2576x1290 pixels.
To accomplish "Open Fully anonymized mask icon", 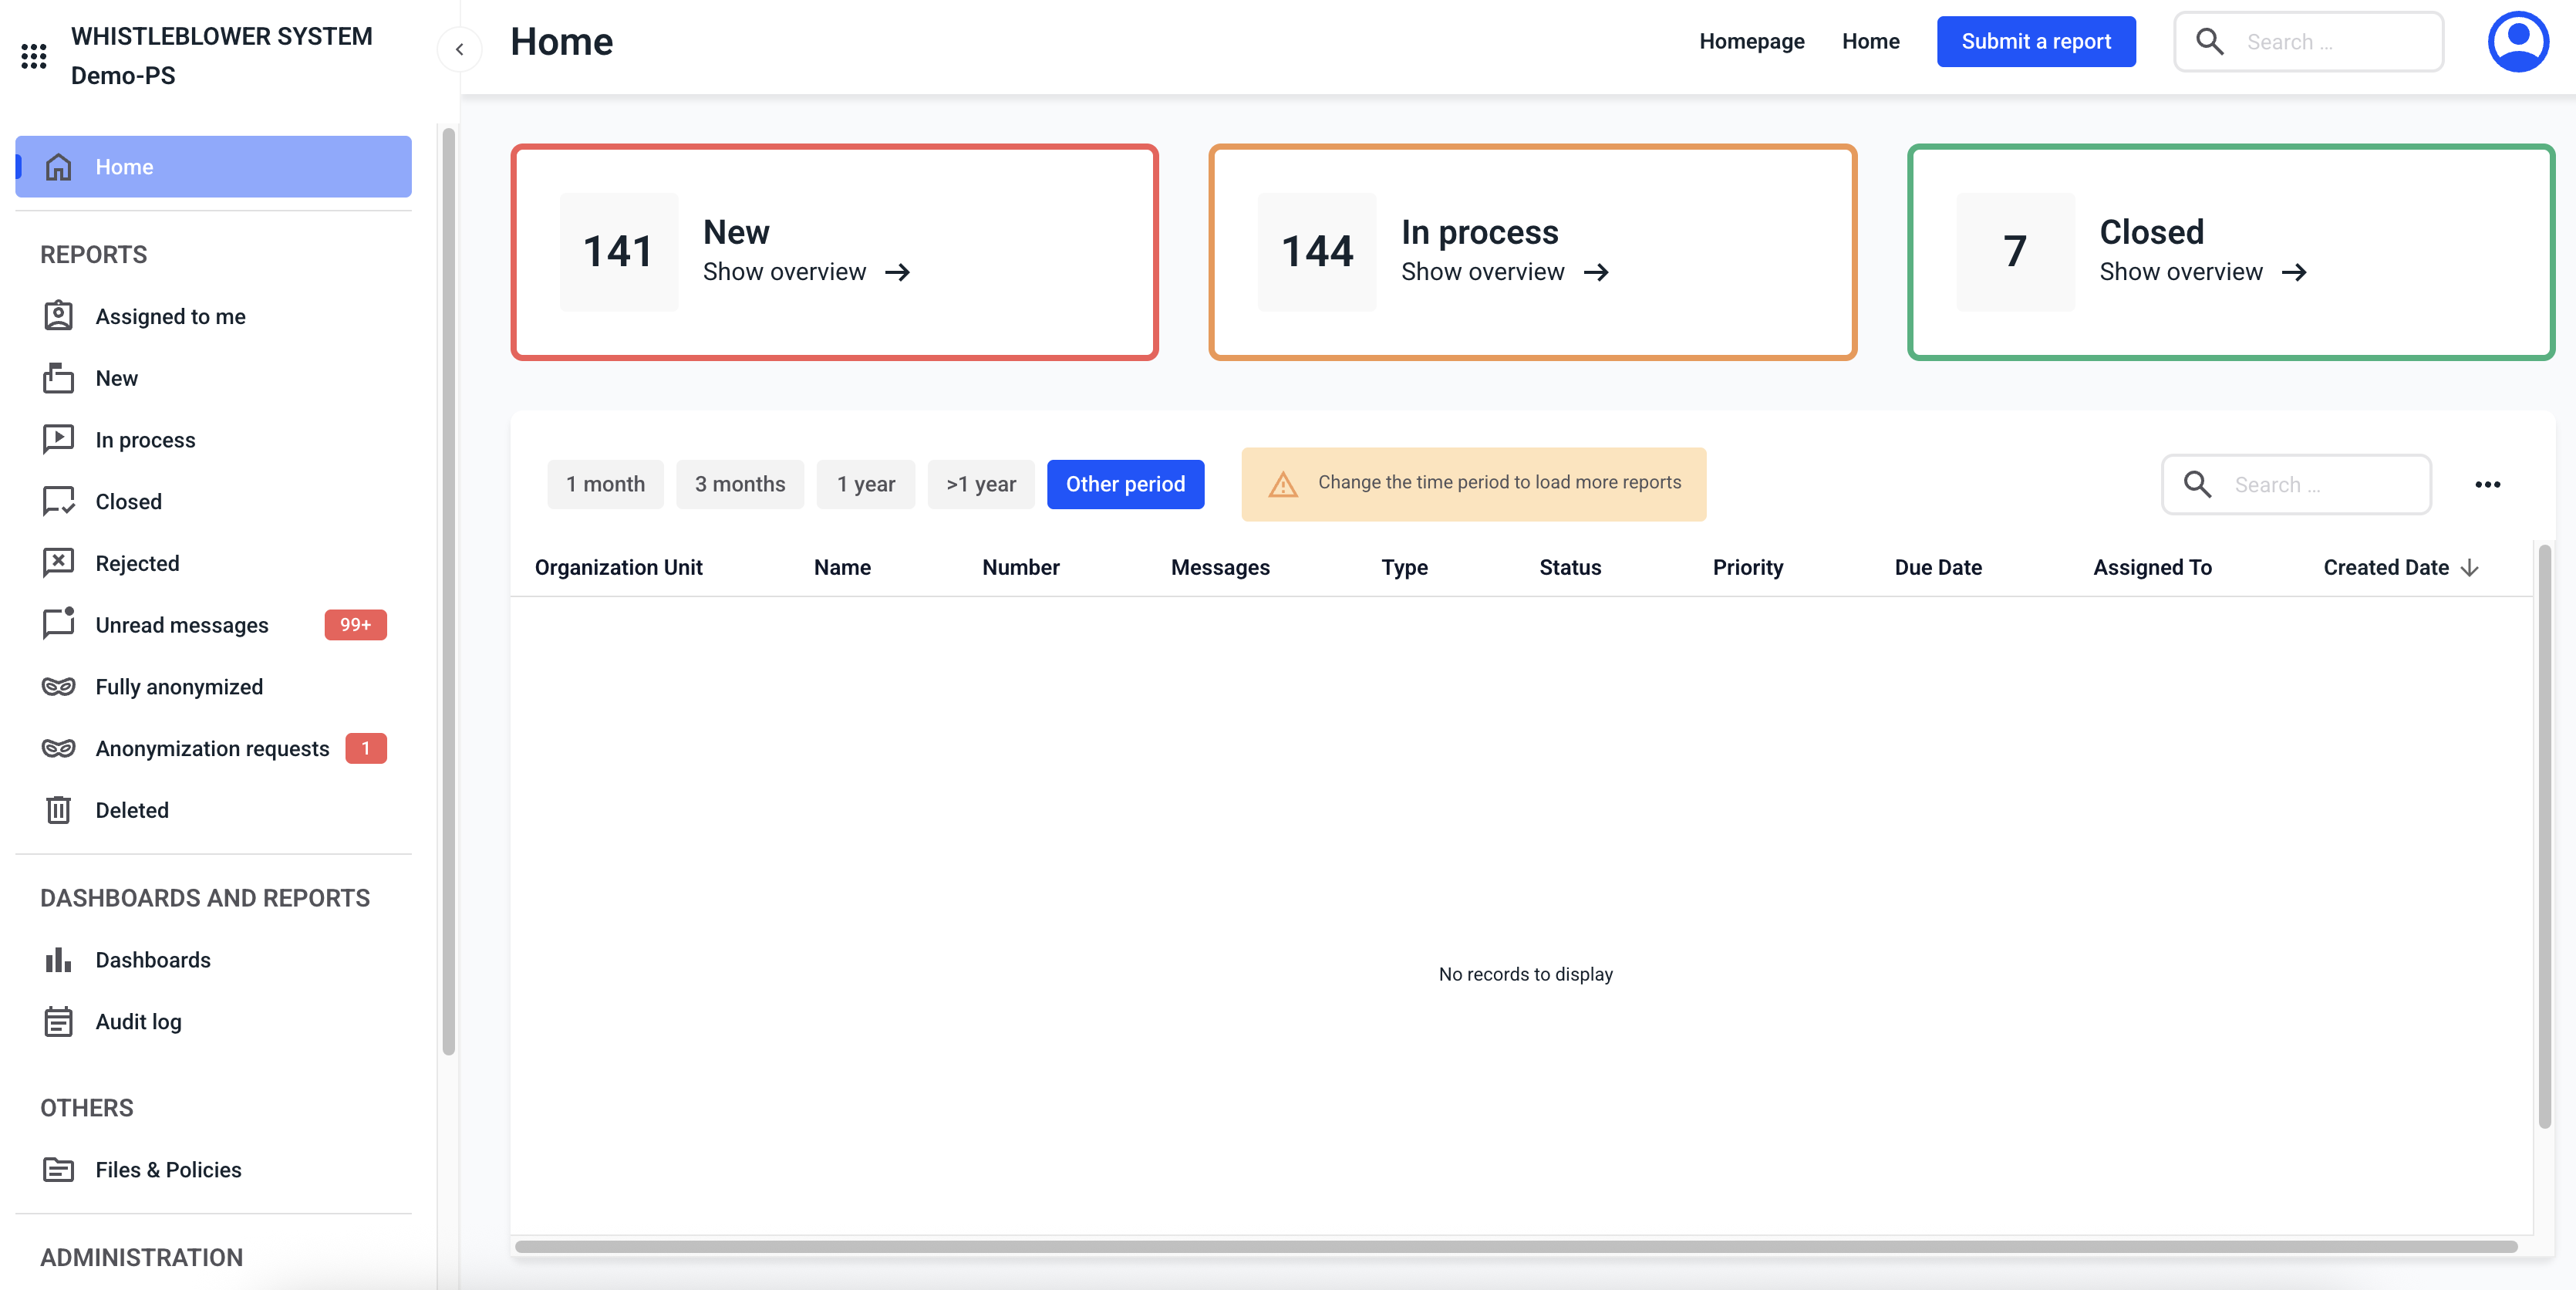I will (58, 687).
